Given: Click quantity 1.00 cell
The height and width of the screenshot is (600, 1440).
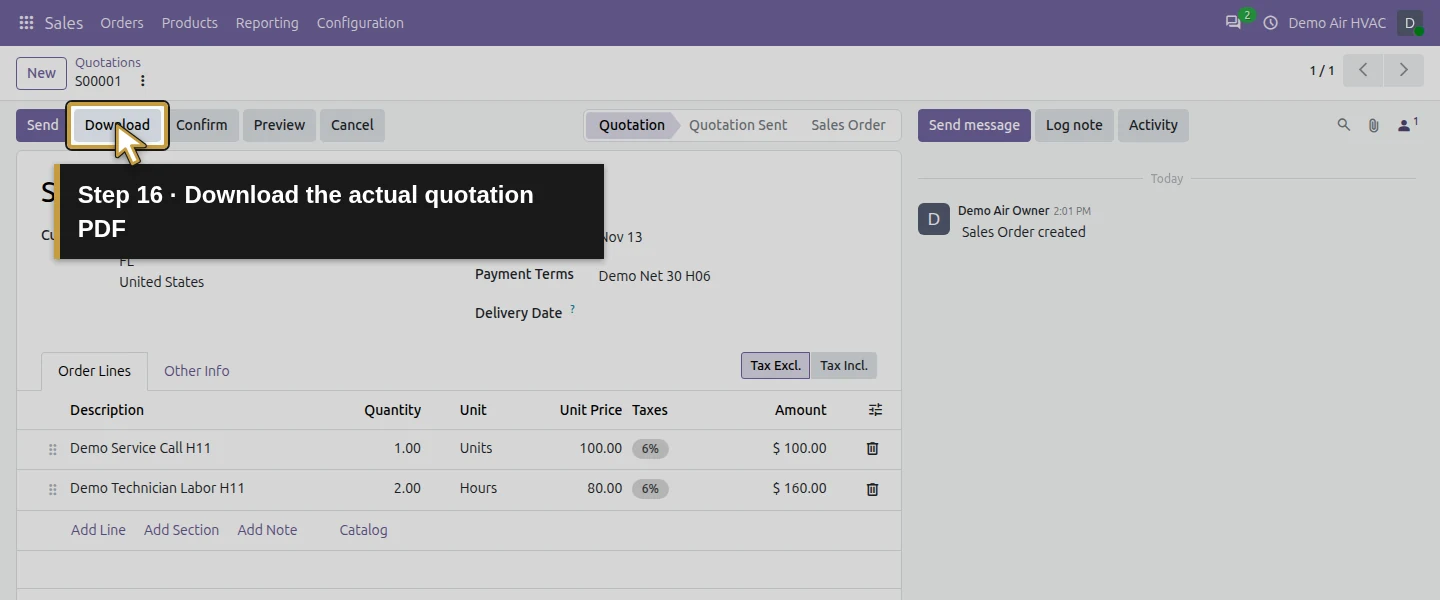Looking at the screenshot, I should tap(407, 448).
